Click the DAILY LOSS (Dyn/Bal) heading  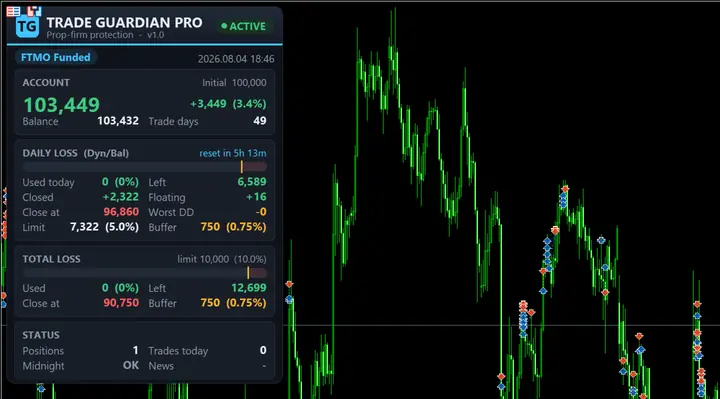click(76, 153)
